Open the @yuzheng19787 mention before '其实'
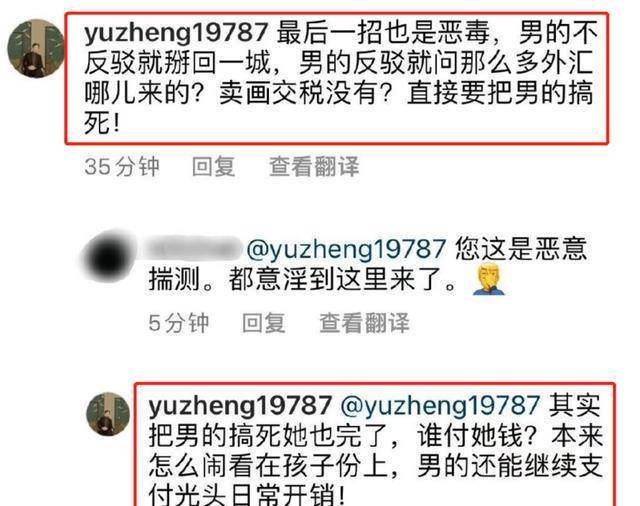The width and height of the screenshot is (640, 506). point(440,406)
